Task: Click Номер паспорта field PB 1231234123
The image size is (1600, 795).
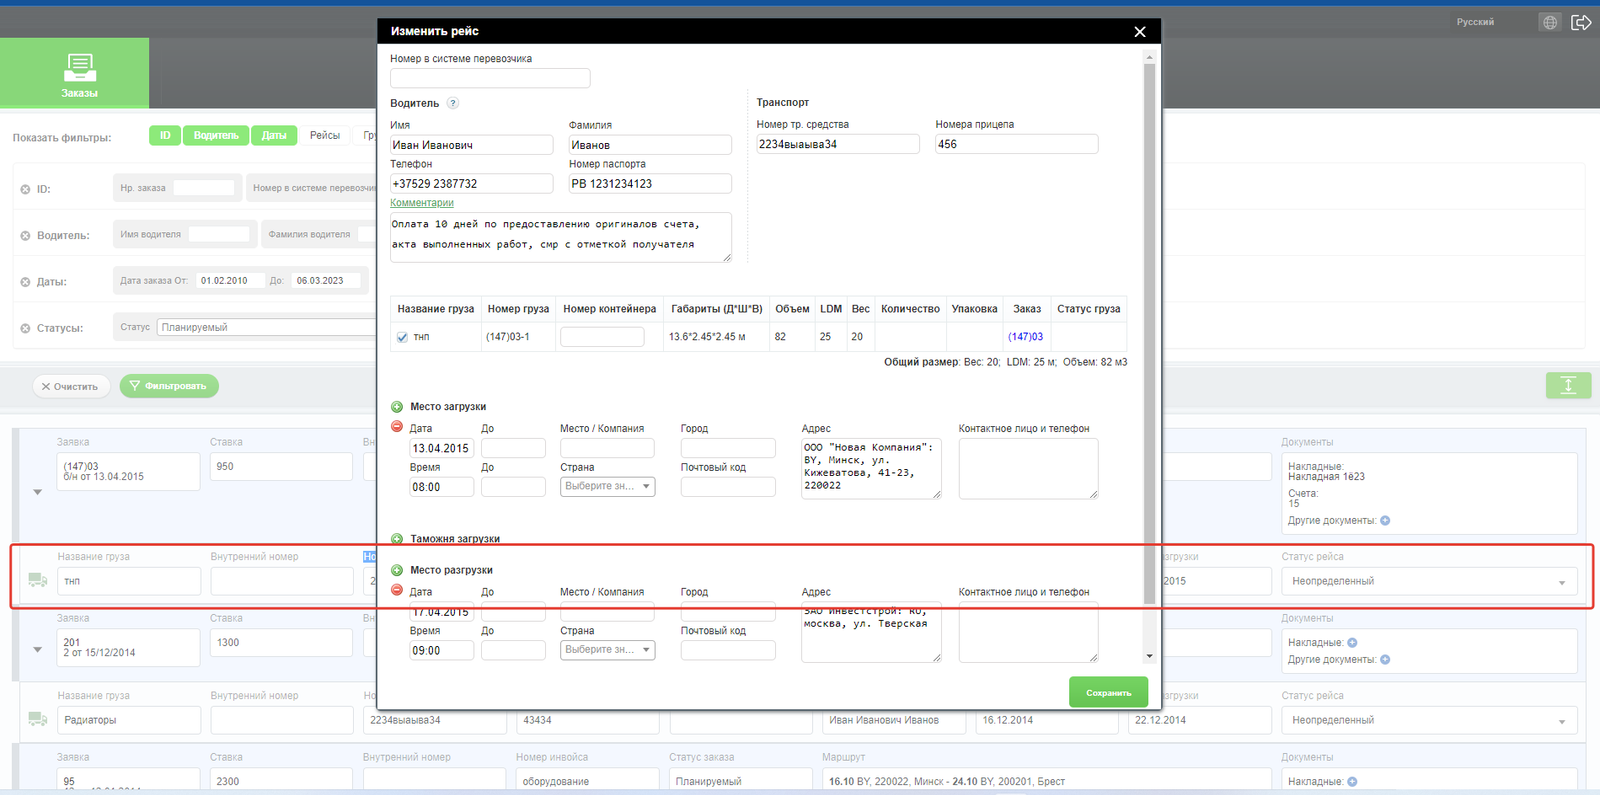Action: [650, 184]
